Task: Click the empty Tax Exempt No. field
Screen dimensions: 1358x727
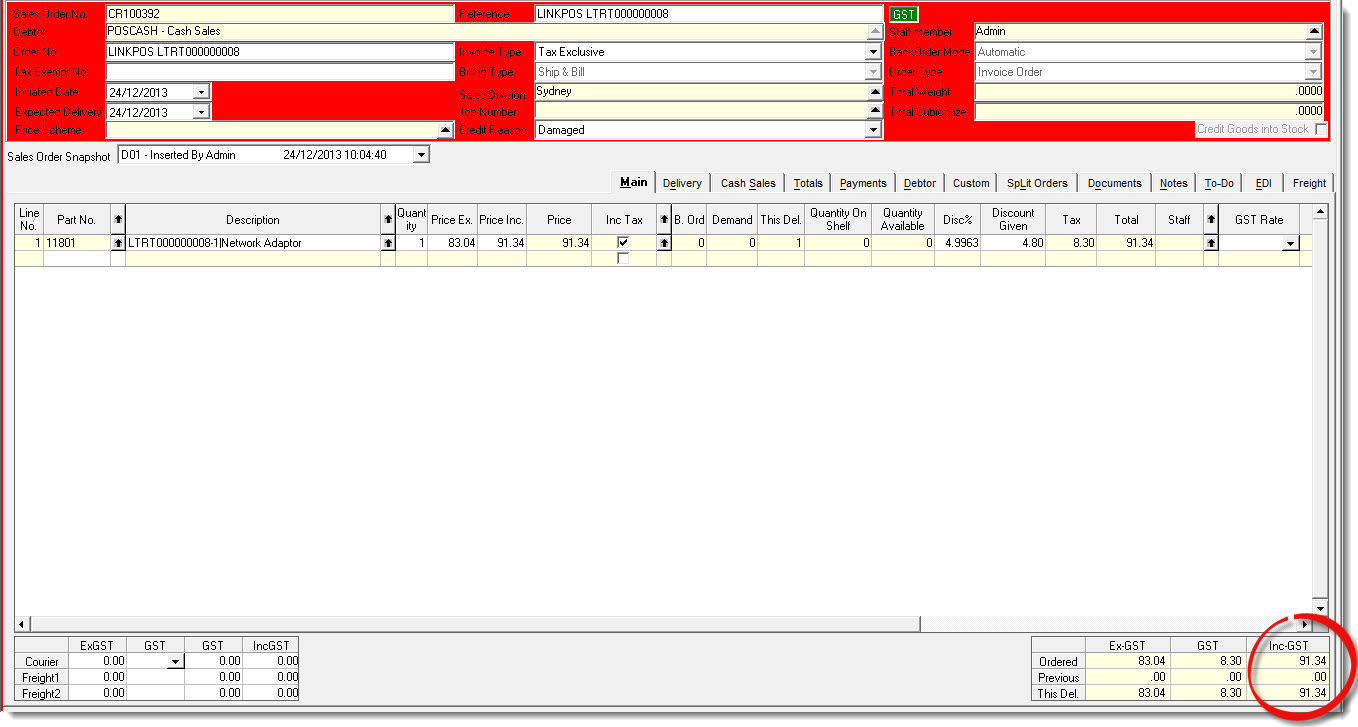Action: coord(280,72)
